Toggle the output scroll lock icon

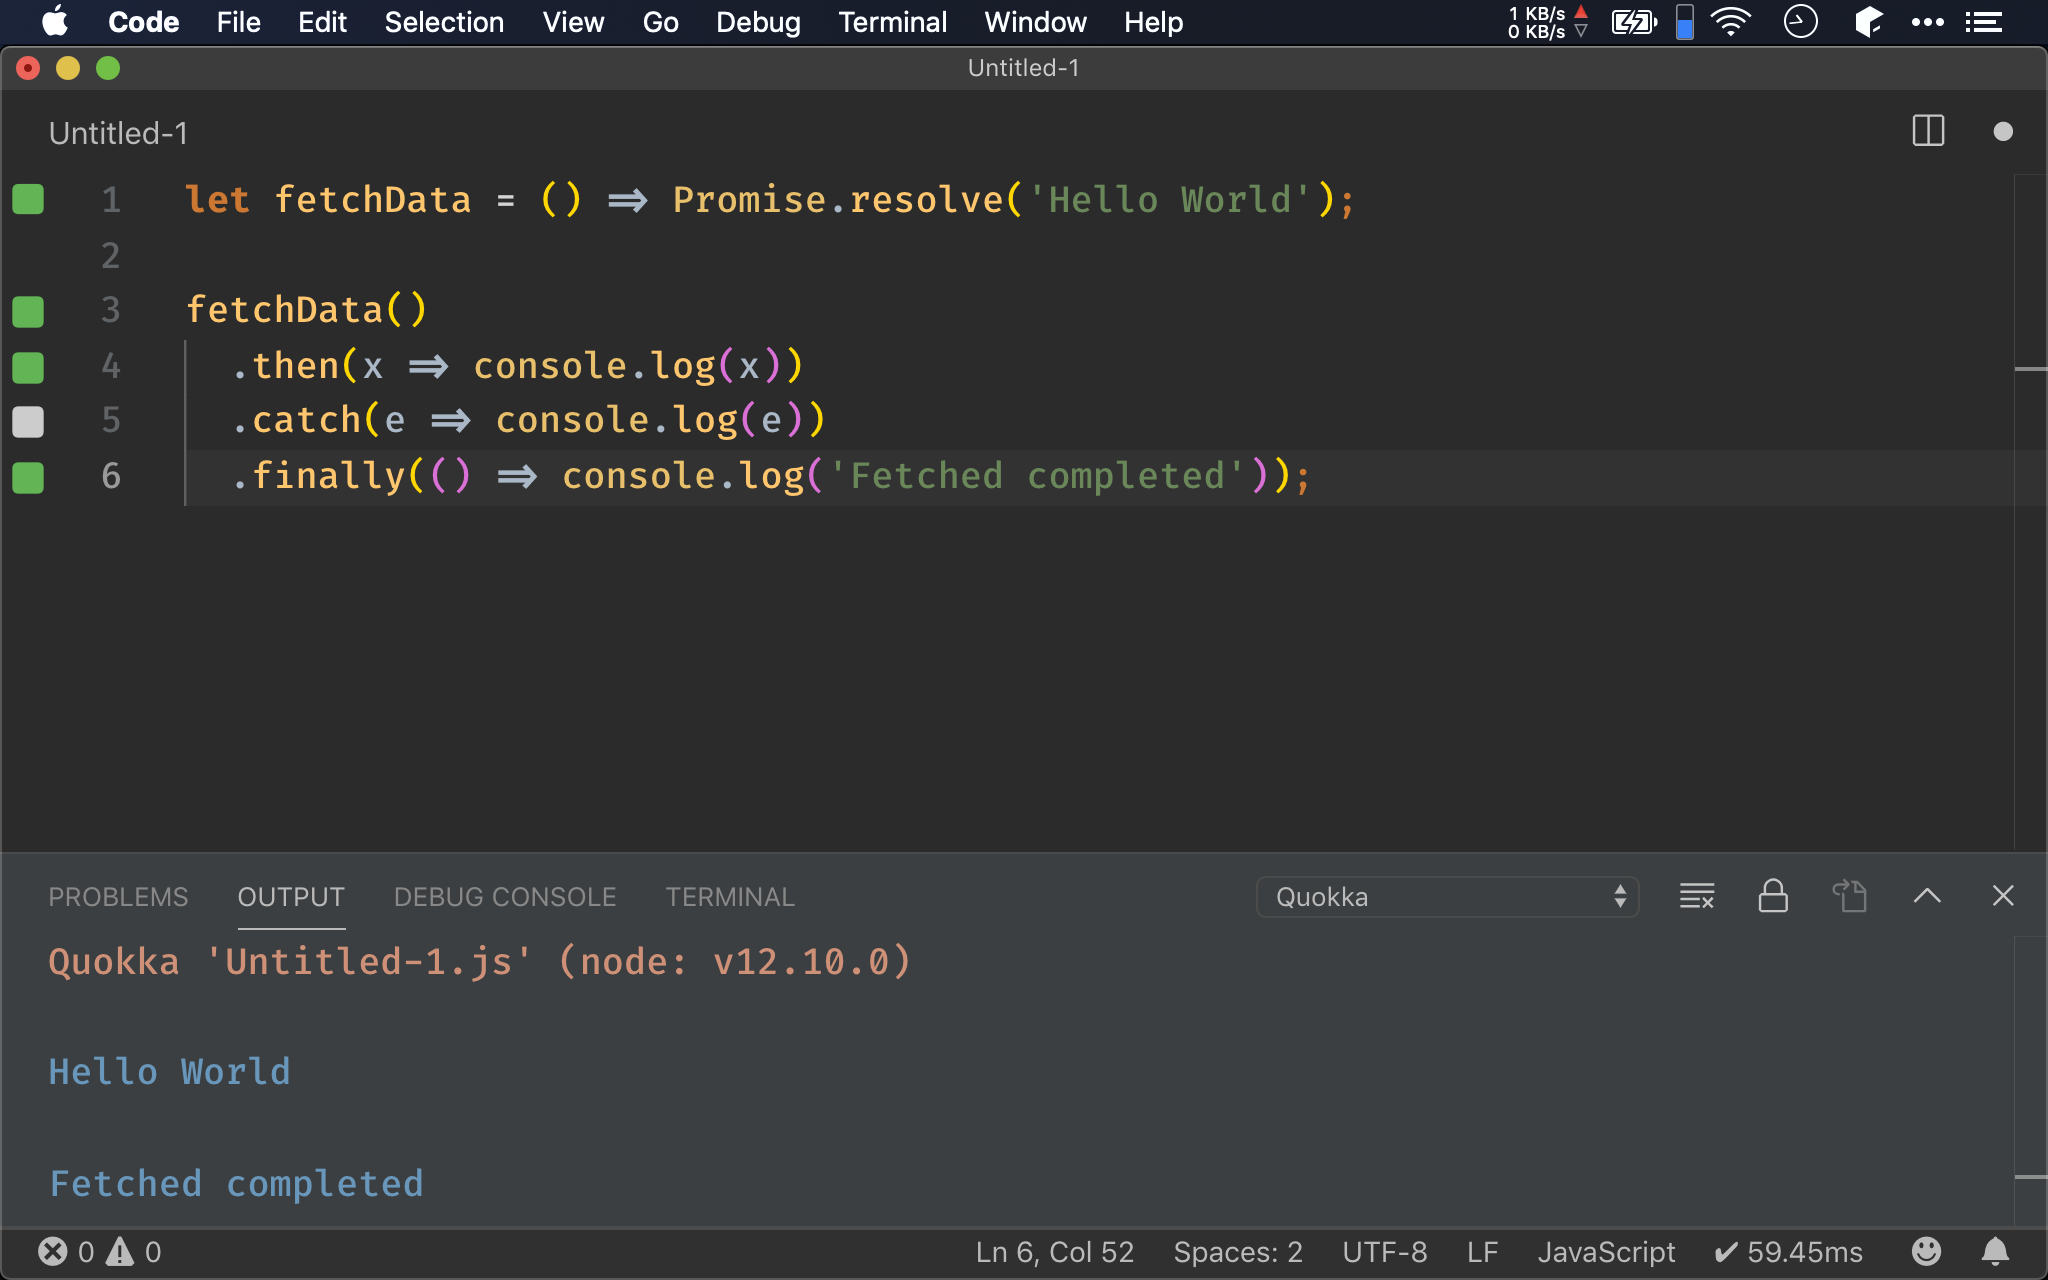coord(1773,896)
